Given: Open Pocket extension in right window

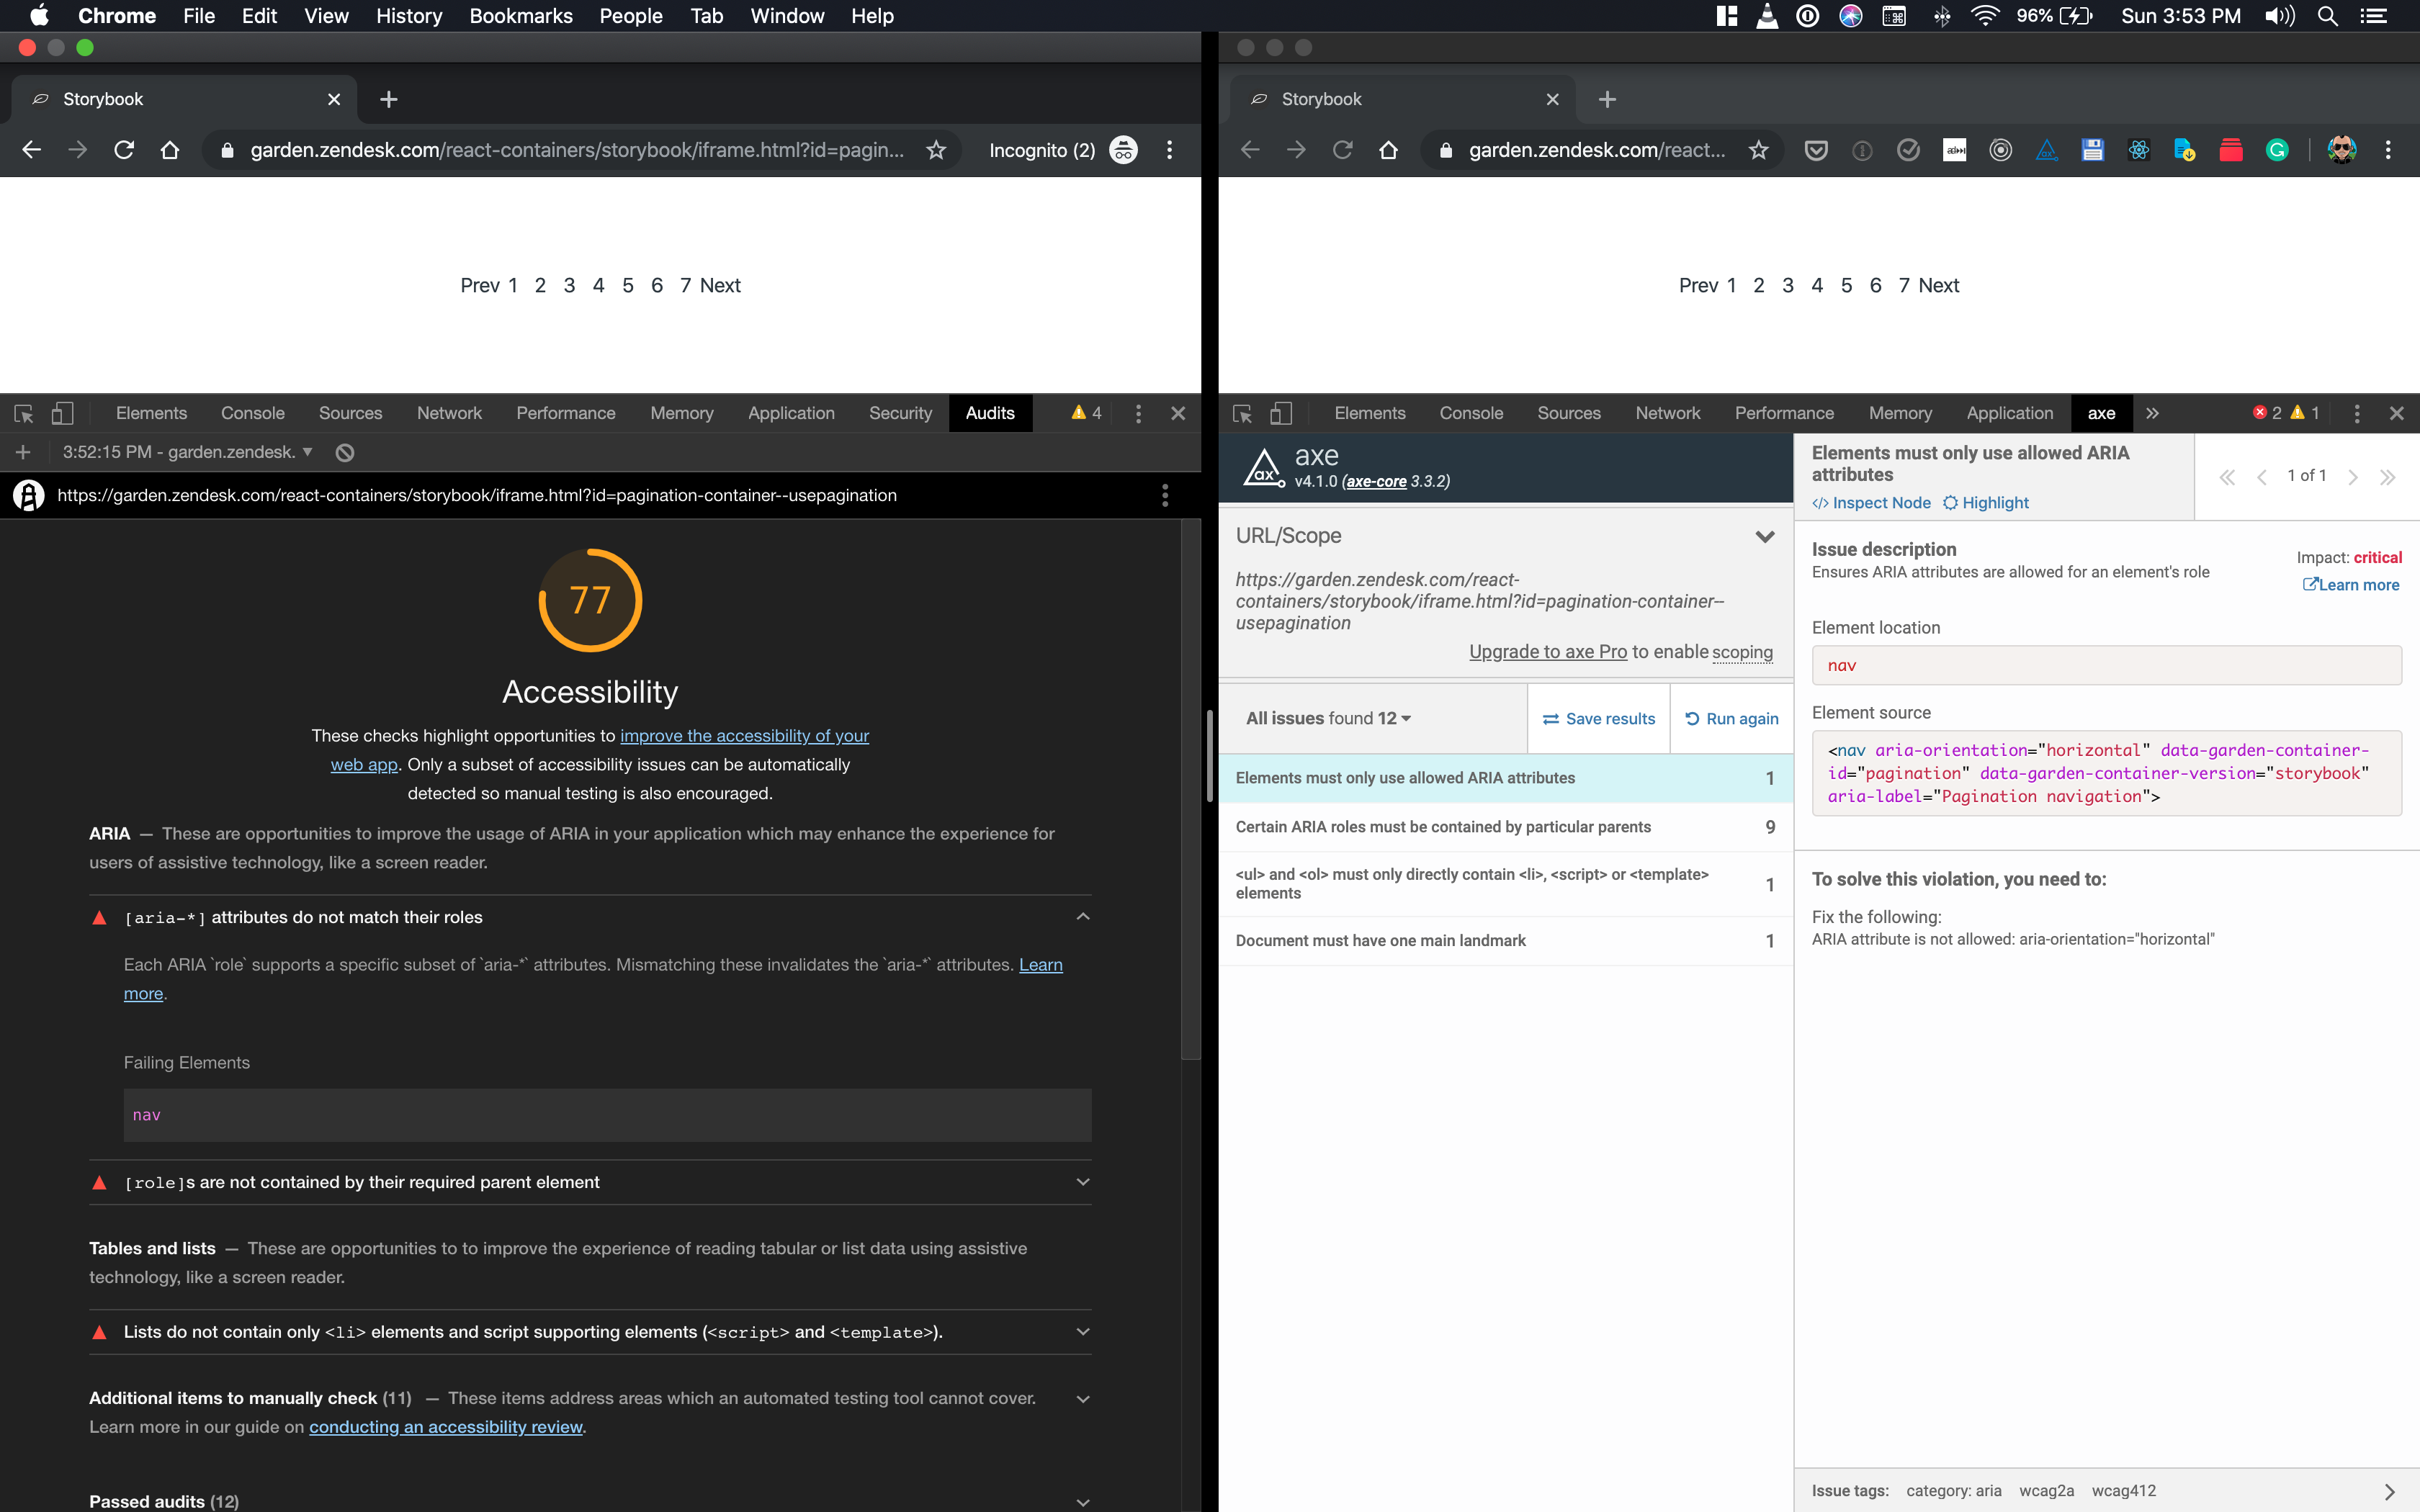Looking at the screenshot, I should point(1816,150).
